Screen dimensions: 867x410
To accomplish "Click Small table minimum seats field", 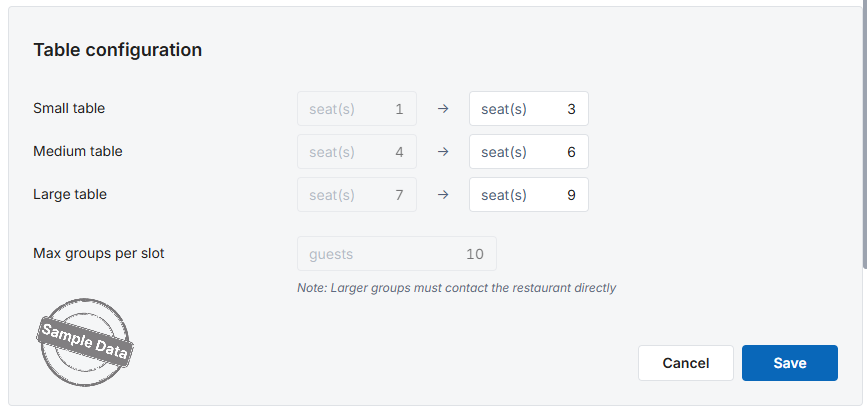I will click(x=357, y=108).
